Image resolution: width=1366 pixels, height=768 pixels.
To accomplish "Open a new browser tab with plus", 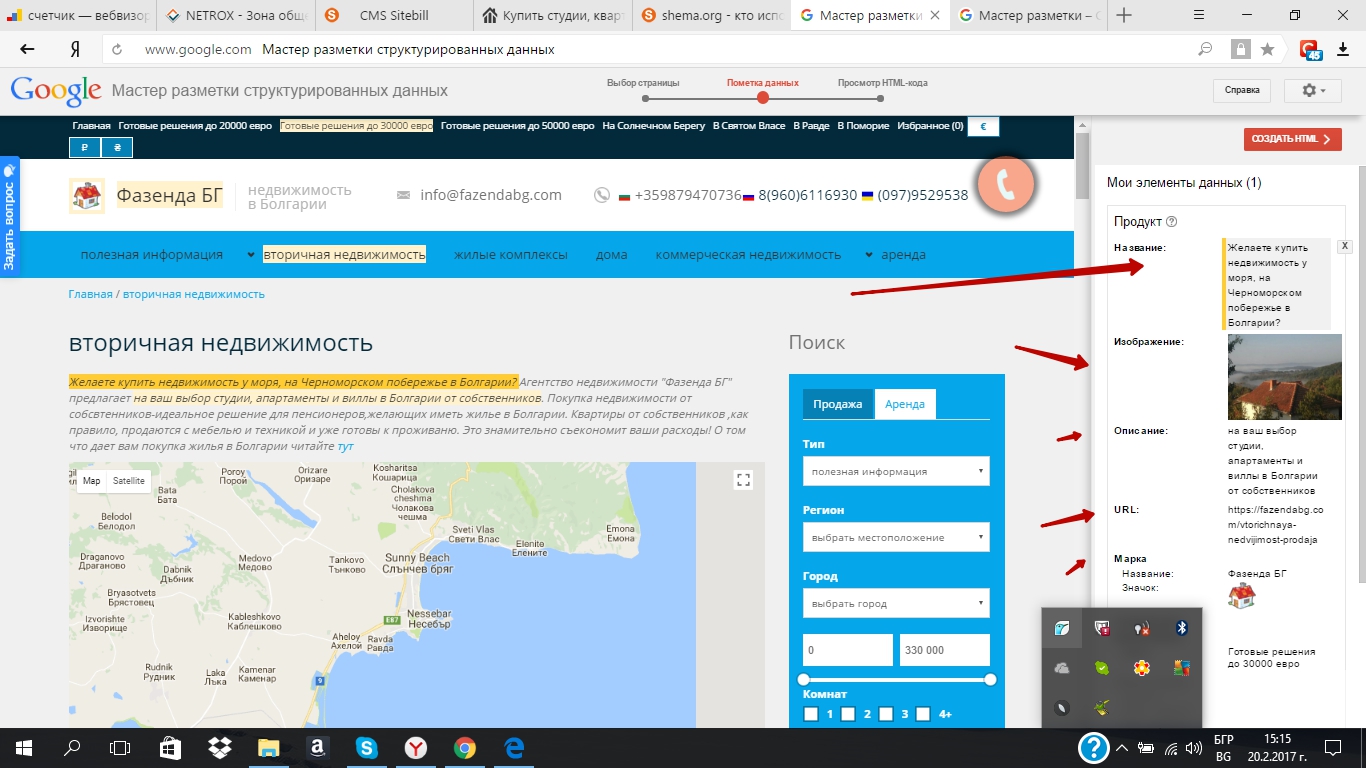I will [1124, 15].
